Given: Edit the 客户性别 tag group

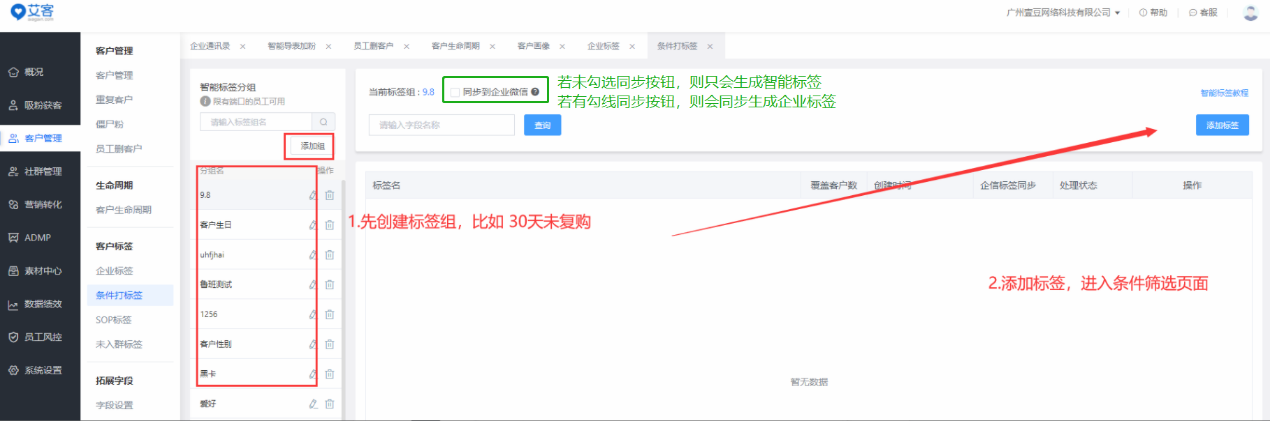Looking at the screenshot, I should pos(313,344).
